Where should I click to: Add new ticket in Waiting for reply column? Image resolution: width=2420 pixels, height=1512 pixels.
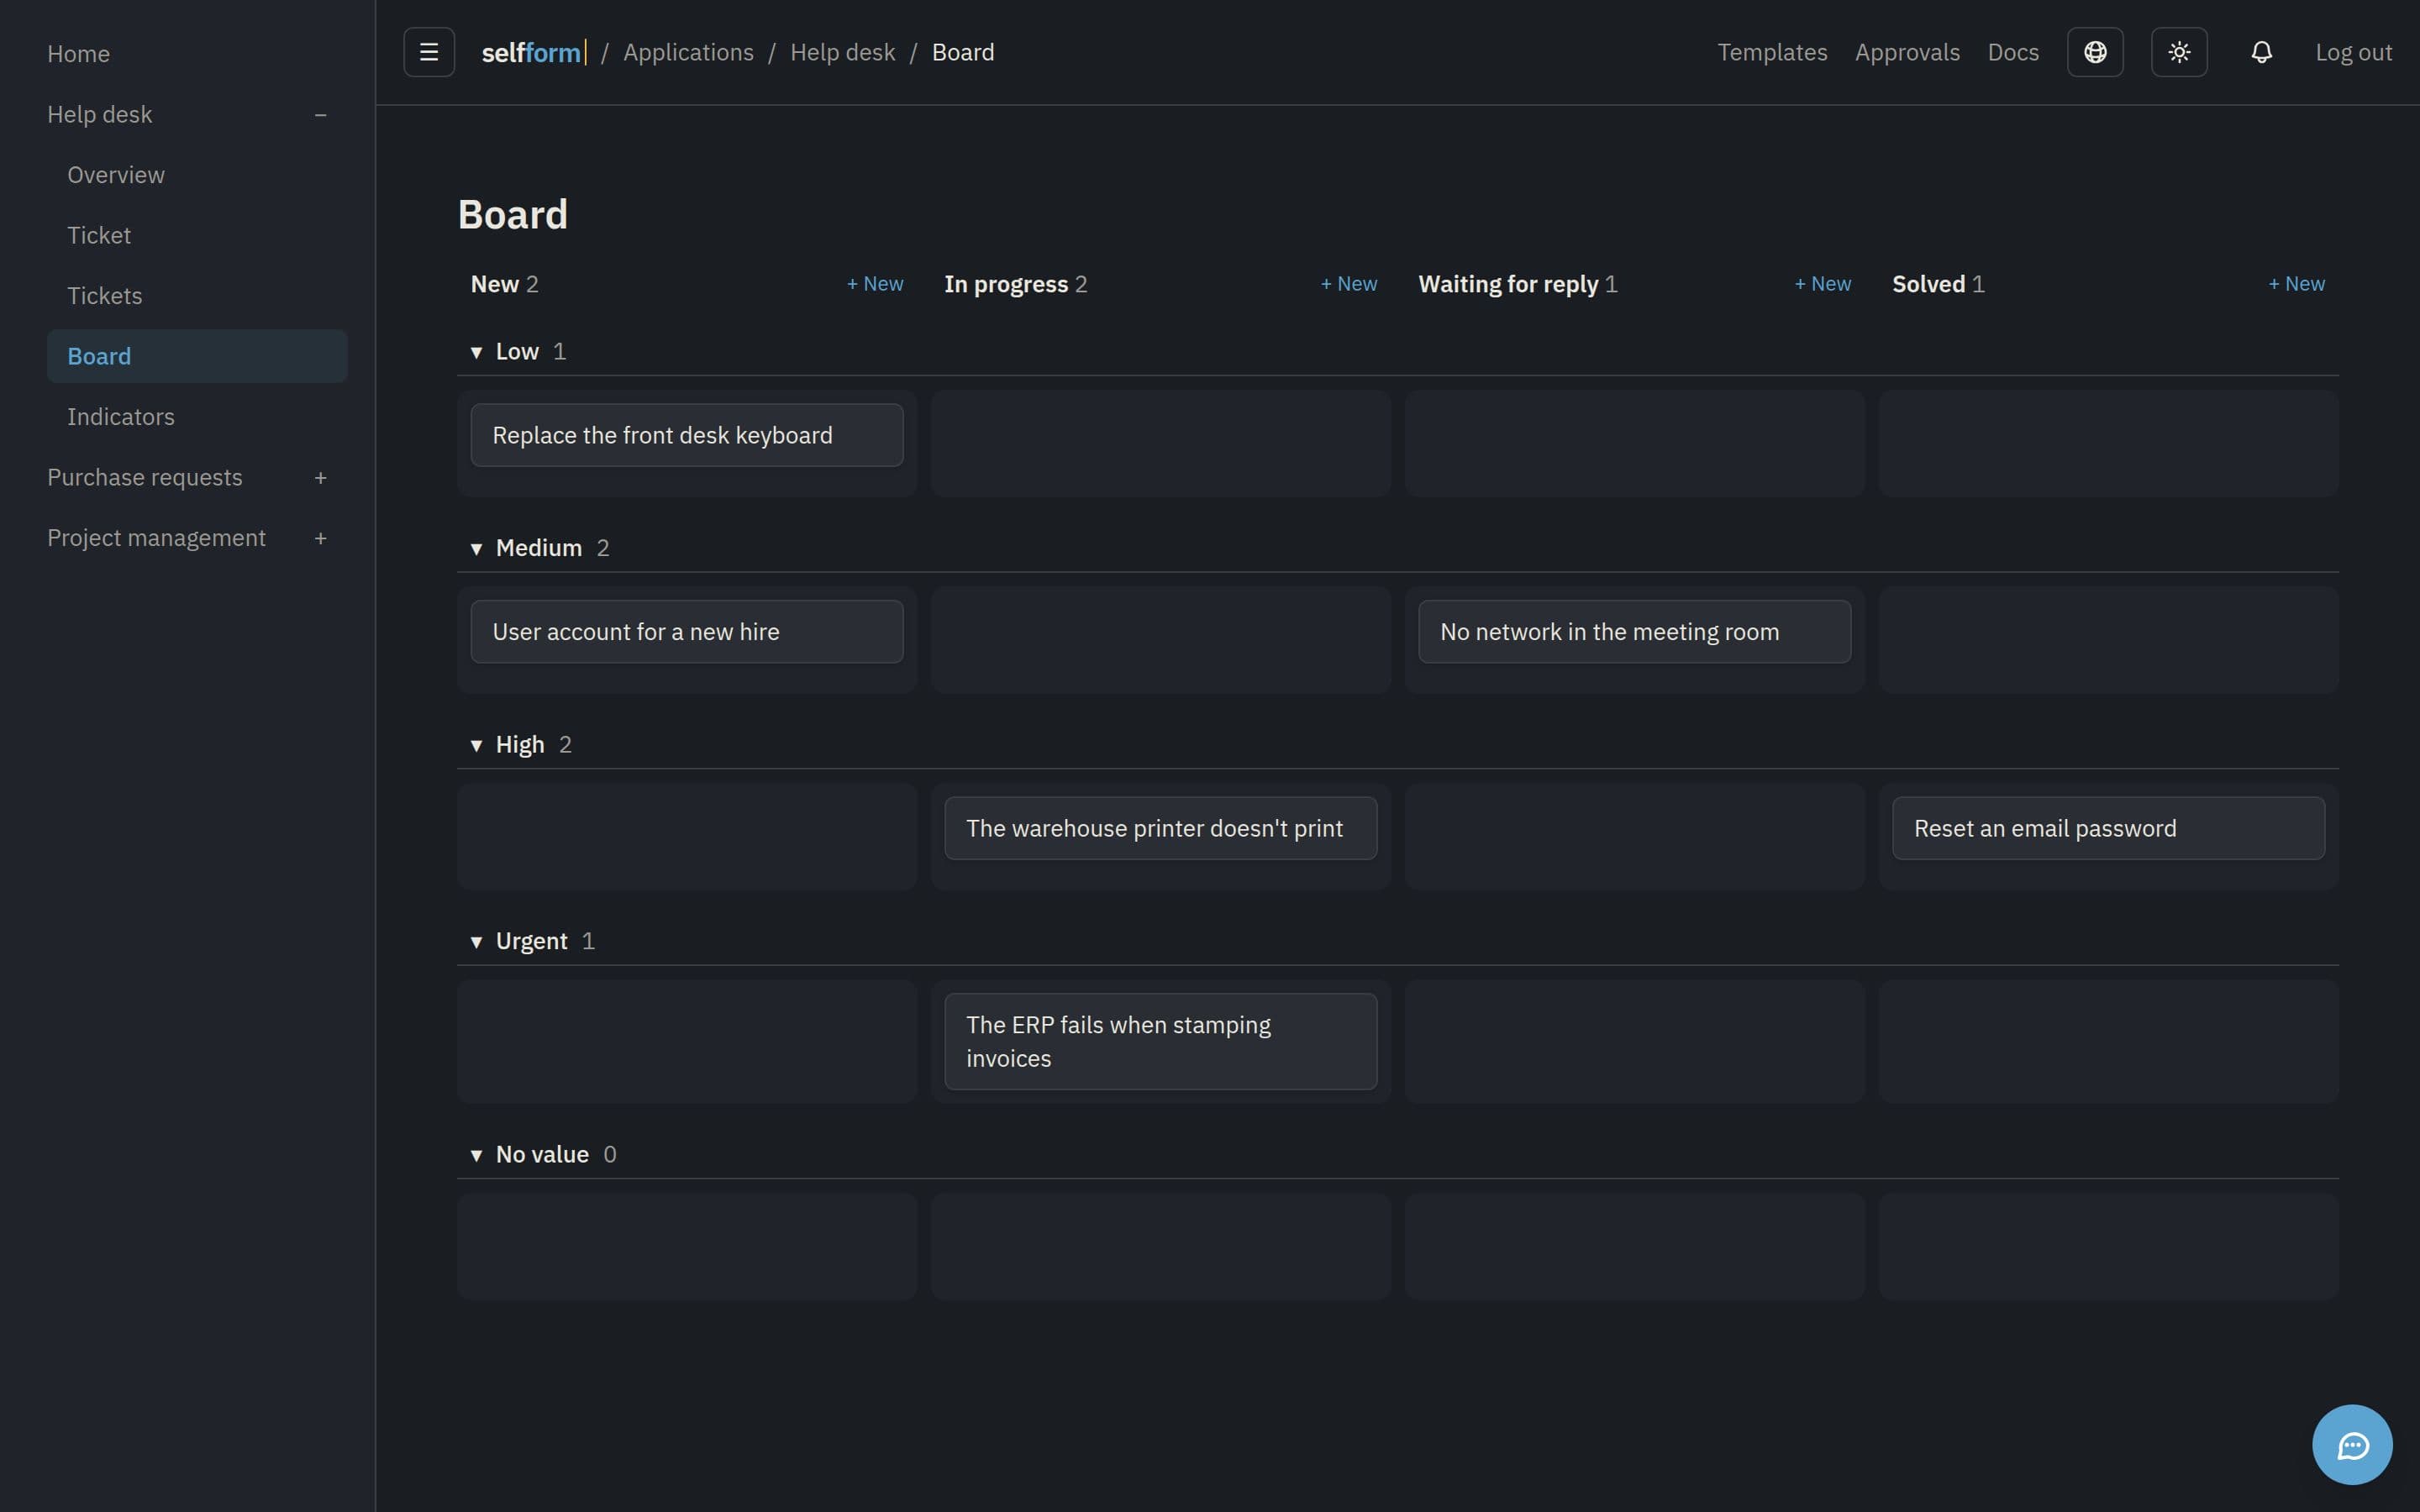click(x=1823, y=284)
